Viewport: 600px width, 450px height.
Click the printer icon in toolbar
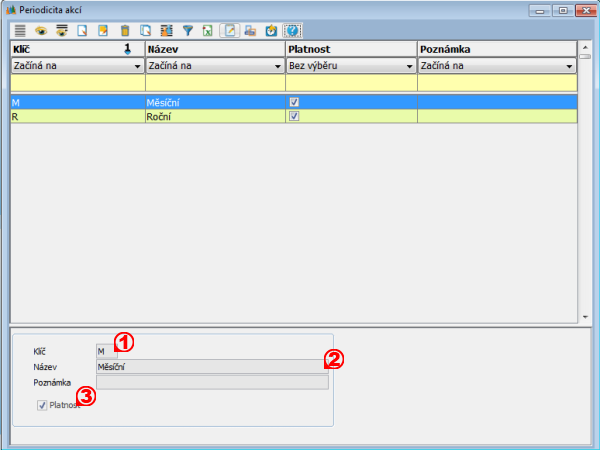pos(249,31)
